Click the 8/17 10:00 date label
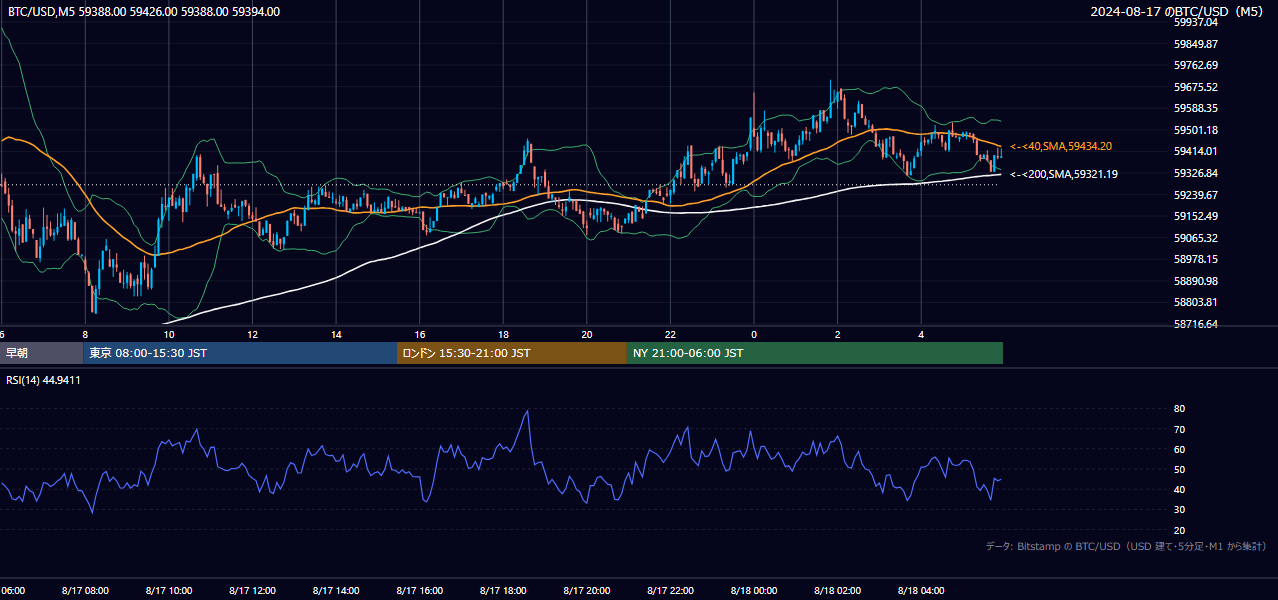1278x600 pixels. pyautogui.click(x=168, y=590)
